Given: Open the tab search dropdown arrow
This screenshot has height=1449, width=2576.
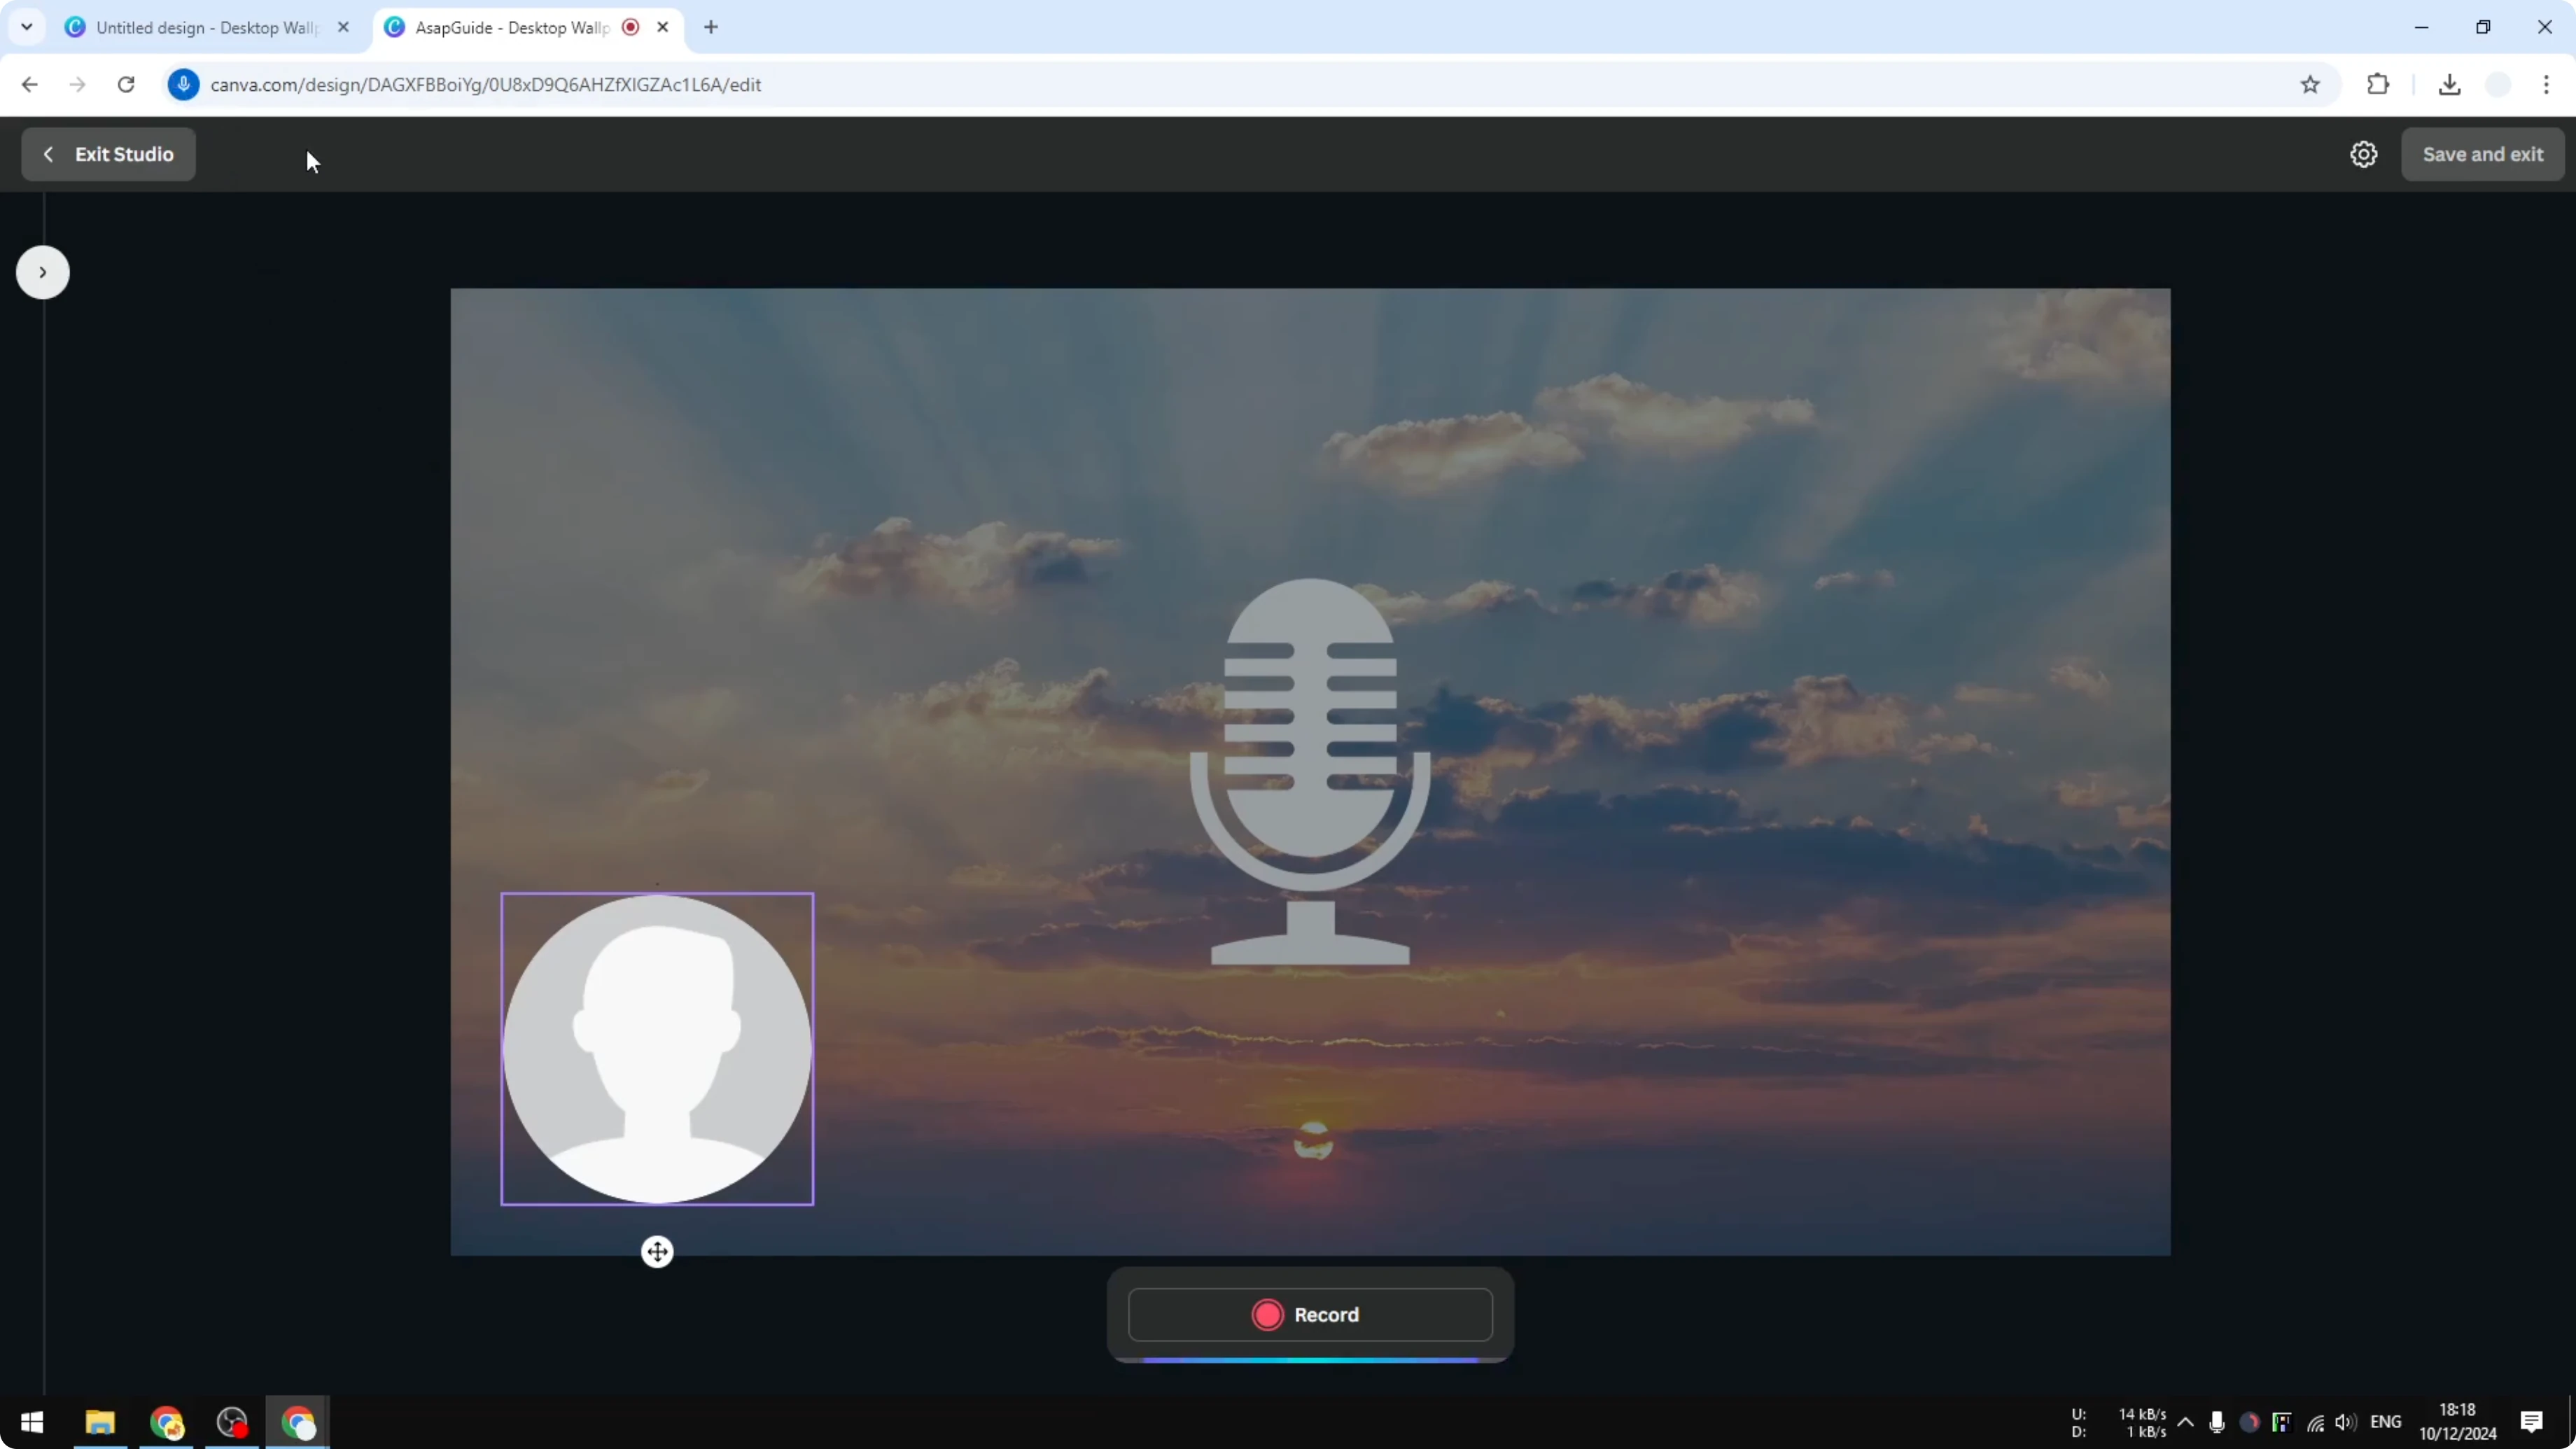Looking at the screenshot, I should pos(27,27).
